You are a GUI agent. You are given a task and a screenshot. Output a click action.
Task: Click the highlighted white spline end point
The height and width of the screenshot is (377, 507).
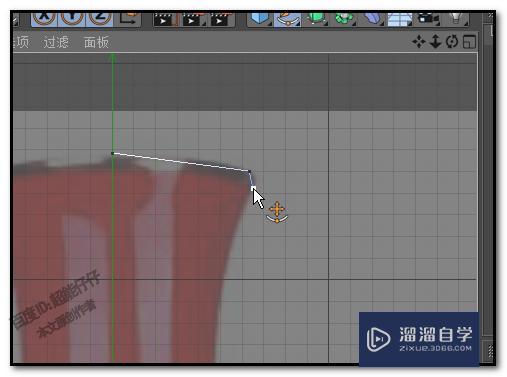(x=253, y=188)
